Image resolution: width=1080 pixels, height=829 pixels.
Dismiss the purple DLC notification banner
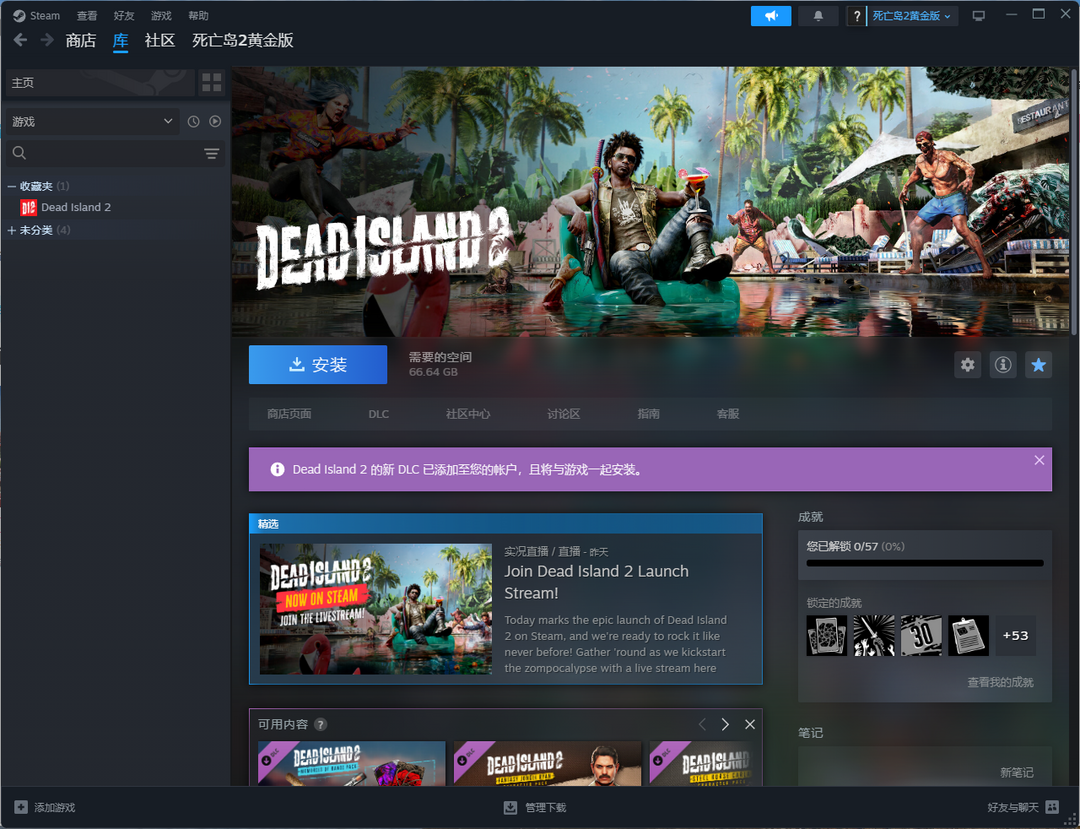pos(1039,460)
